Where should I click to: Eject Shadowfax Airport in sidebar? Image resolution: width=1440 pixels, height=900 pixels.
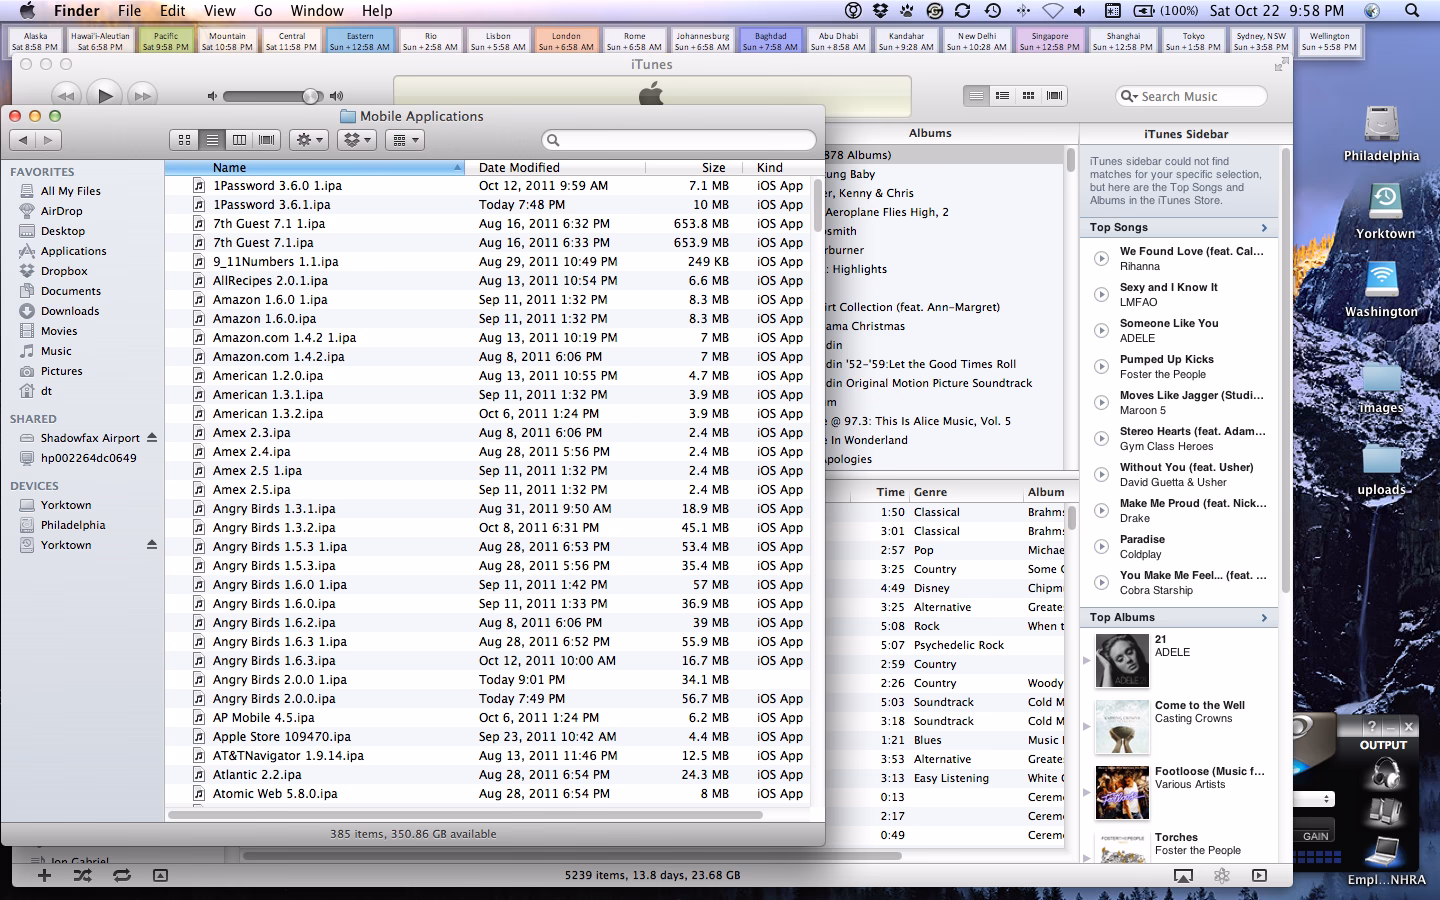152,438
